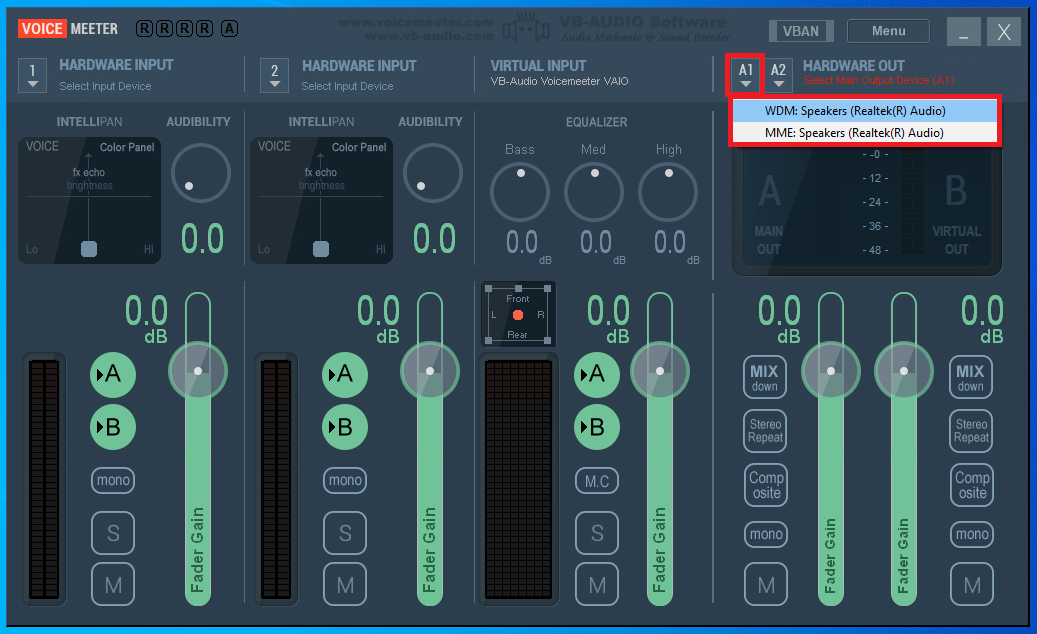Open the A1 hardware output selector
Viewport: 1037px width, 634px height.
click(x=745, y=75)
